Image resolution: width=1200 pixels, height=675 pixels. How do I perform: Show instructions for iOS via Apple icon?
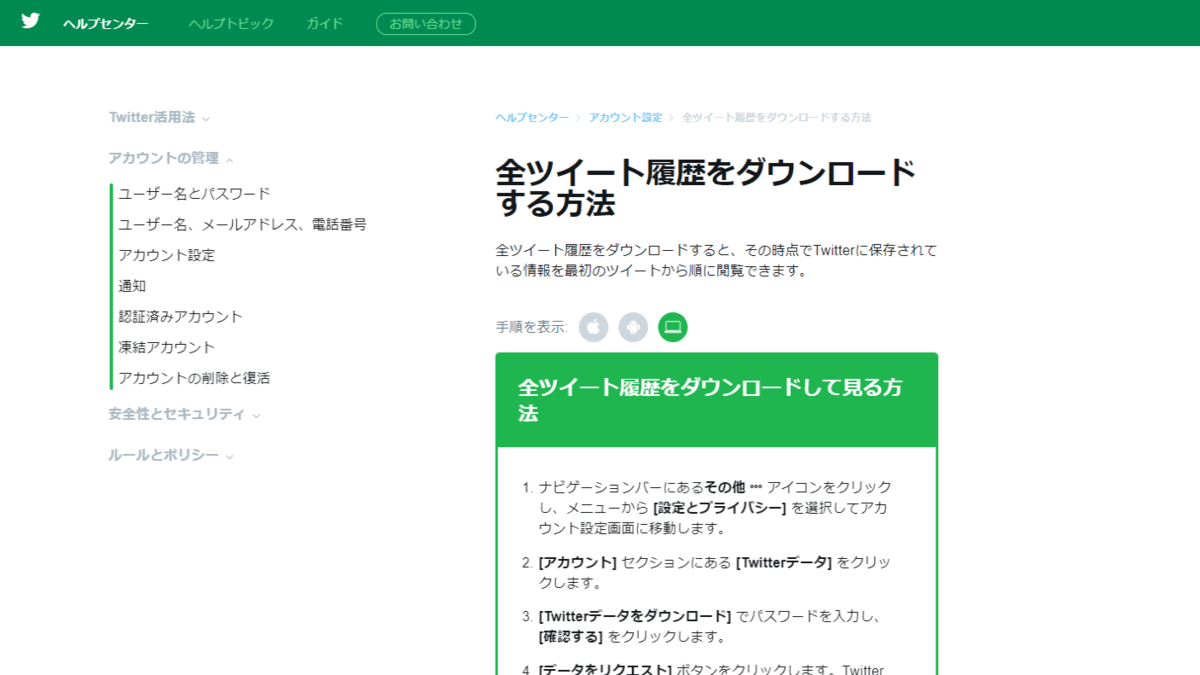coord(594,326)
